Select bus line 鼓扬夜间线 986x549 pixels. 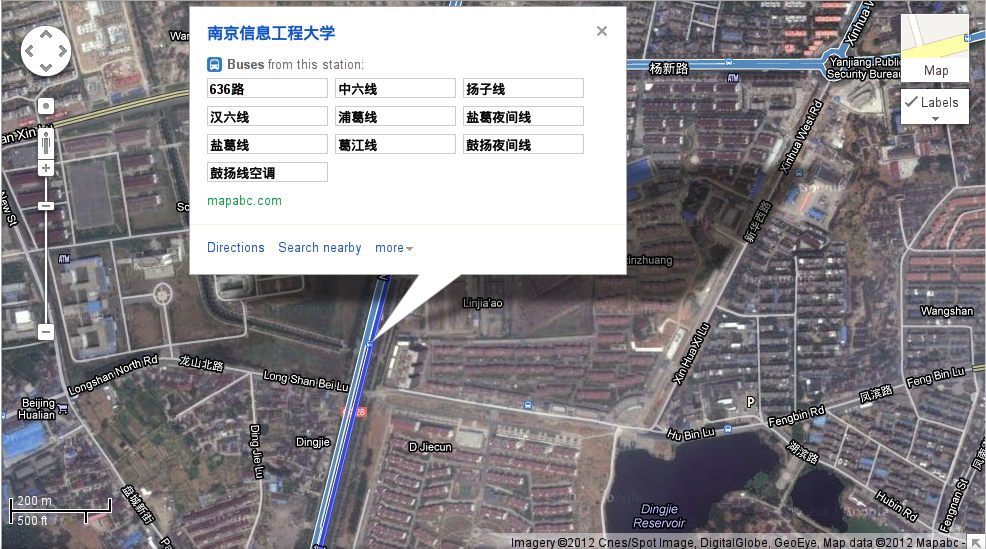524,145
